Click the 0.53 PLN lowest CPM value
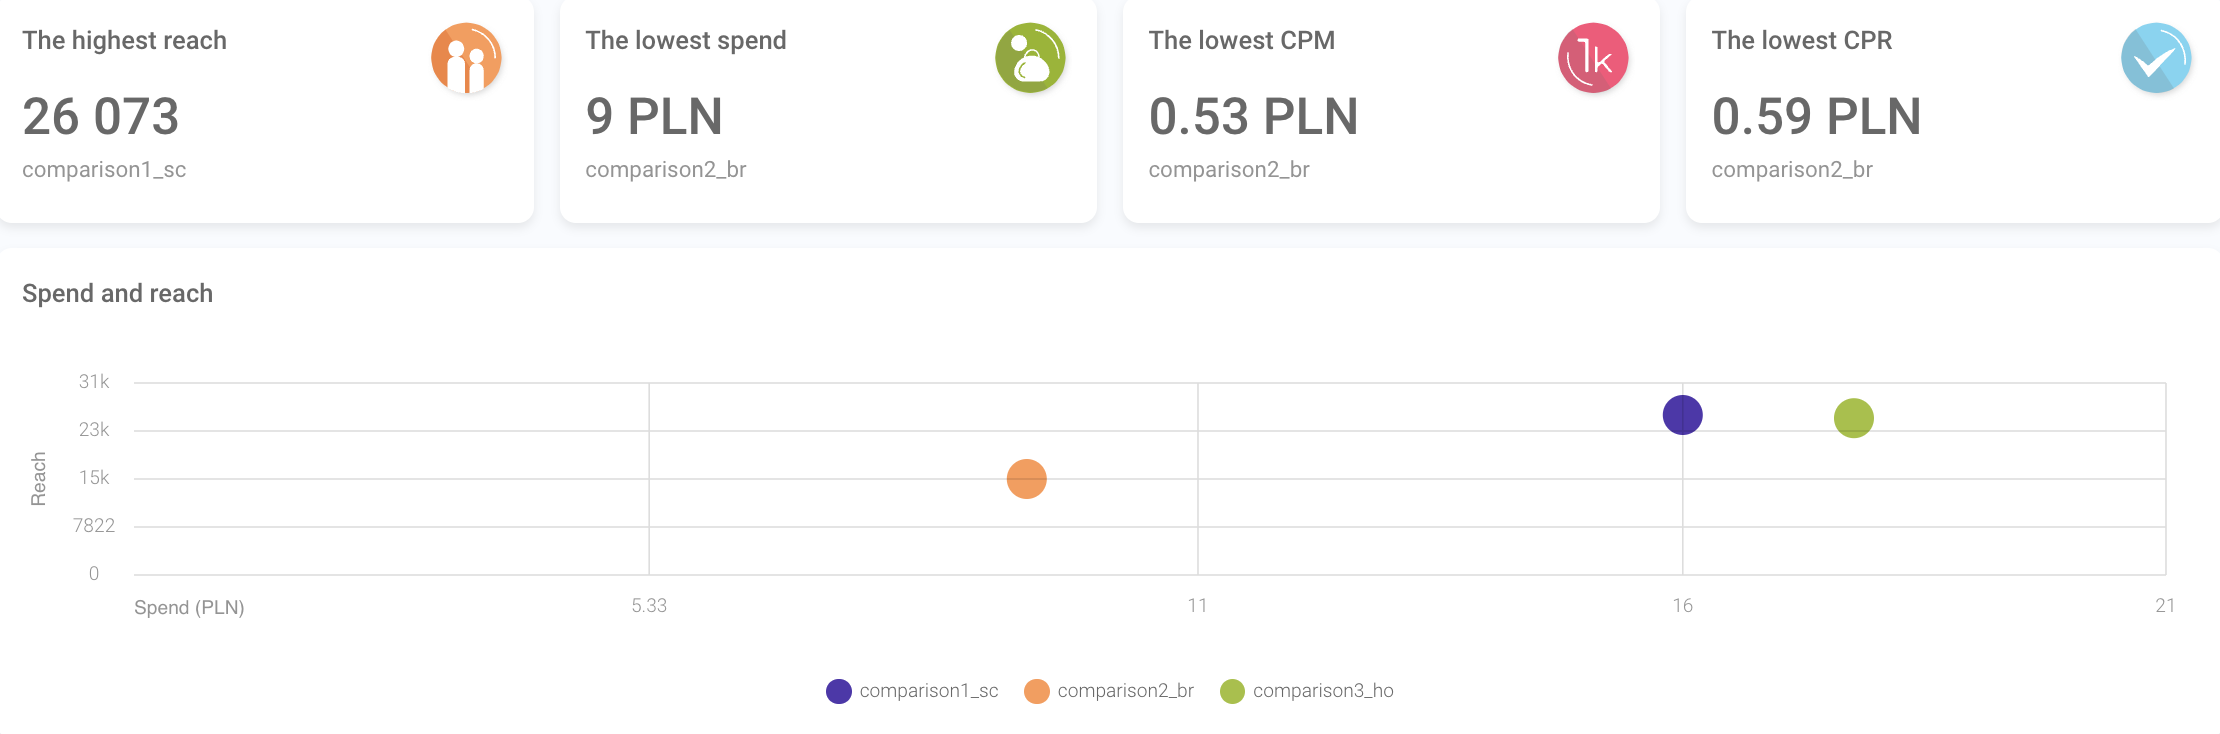Image resolution: width=2220 pixels, height=734 pixels. pyautogui.click(x=1253, y=116)
